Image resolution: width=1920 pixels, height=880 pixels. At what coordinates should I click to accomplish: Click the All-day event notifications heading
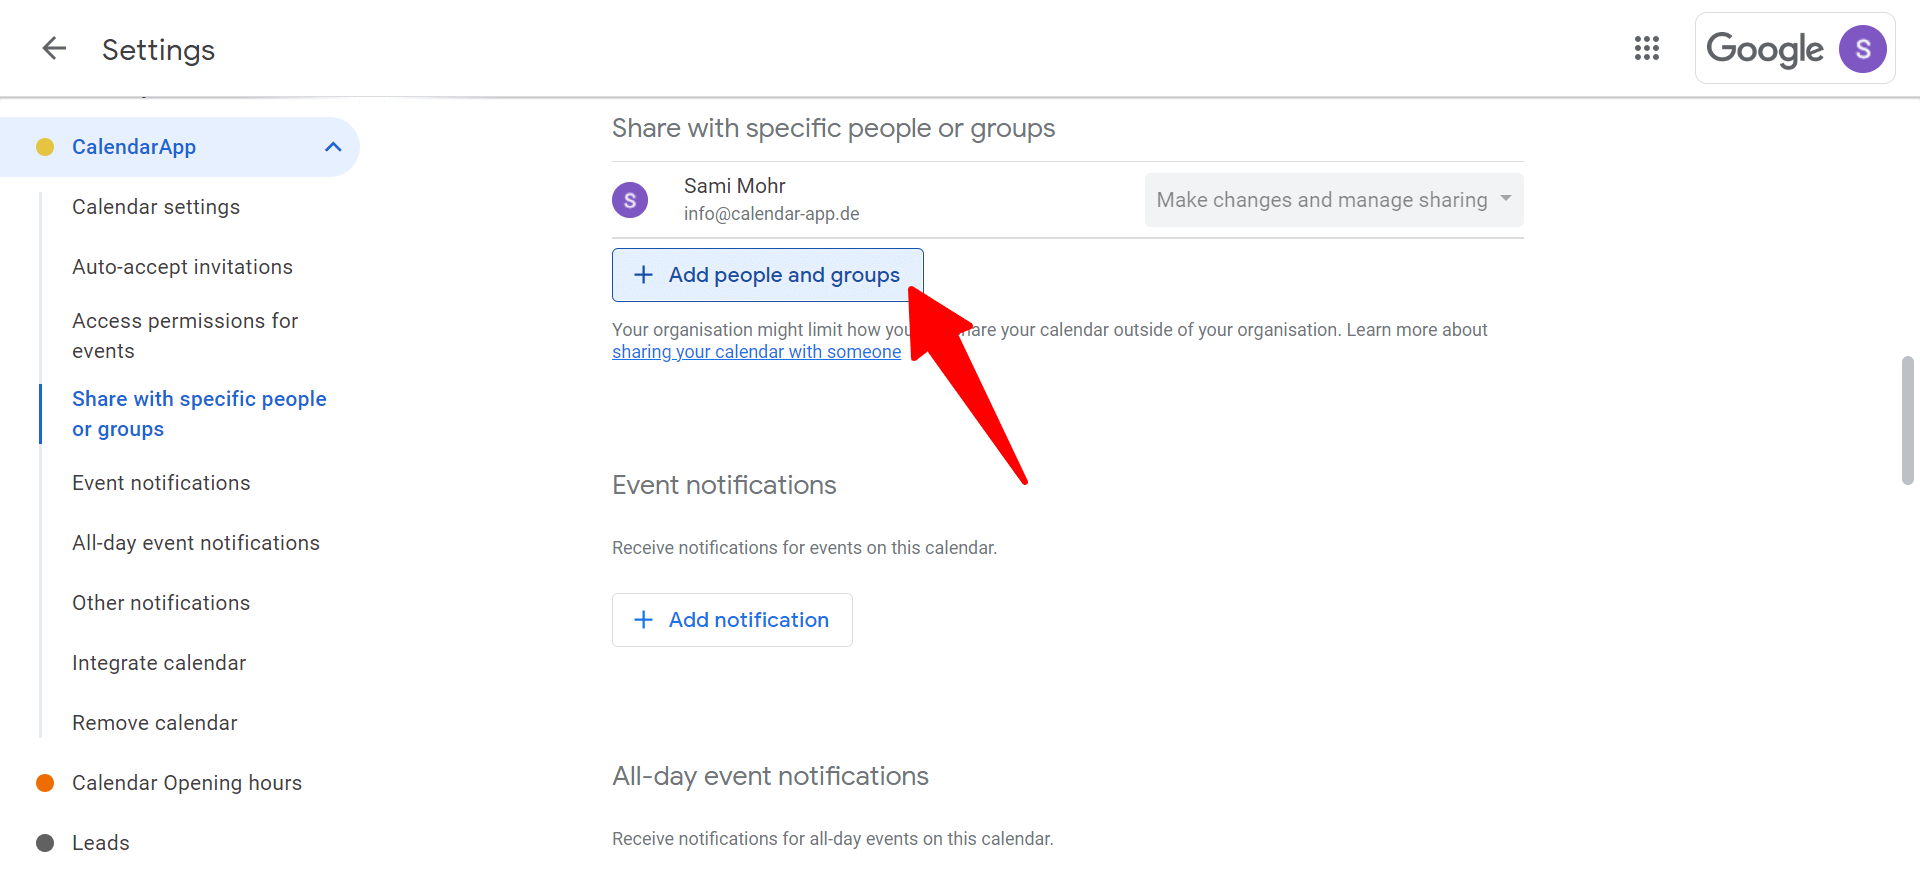pyautogui.click(x=770, y=776)
